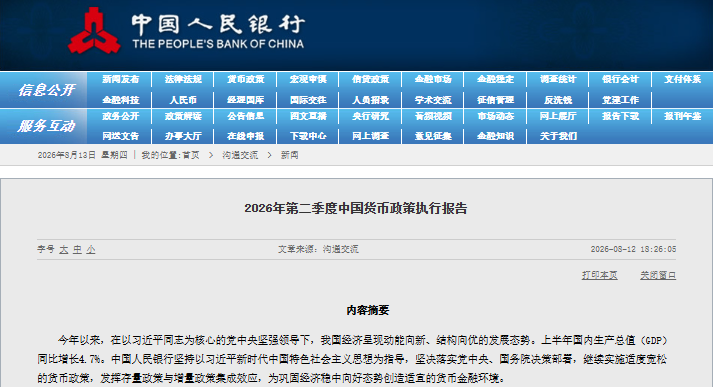Screen dimensions: 716x387
Task: Click the 报告下载 nav entry
Action: coord(620,116)
